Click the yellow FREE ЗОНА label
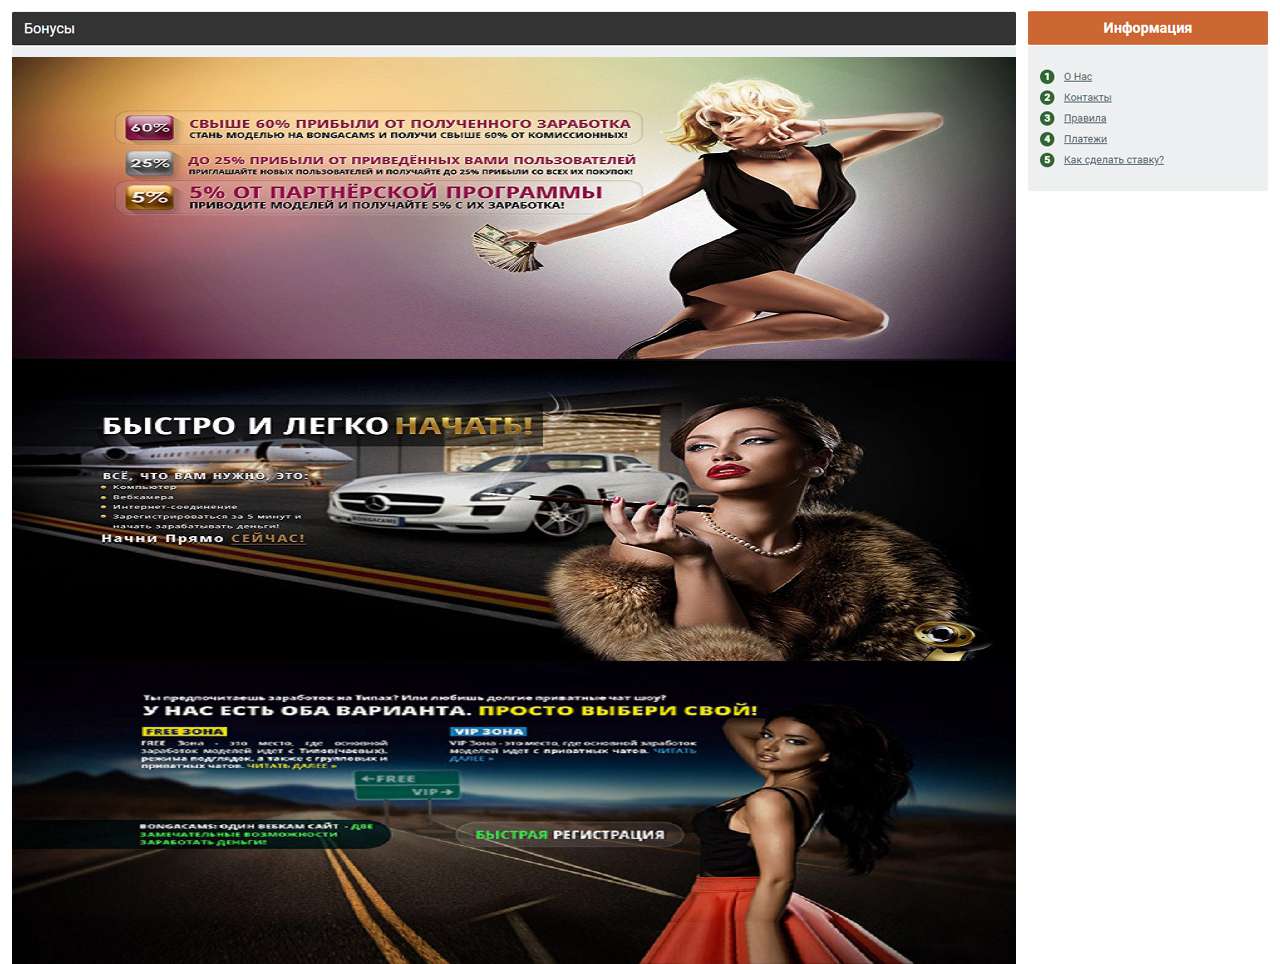The image size is (1280, 964). coord(184,732)
